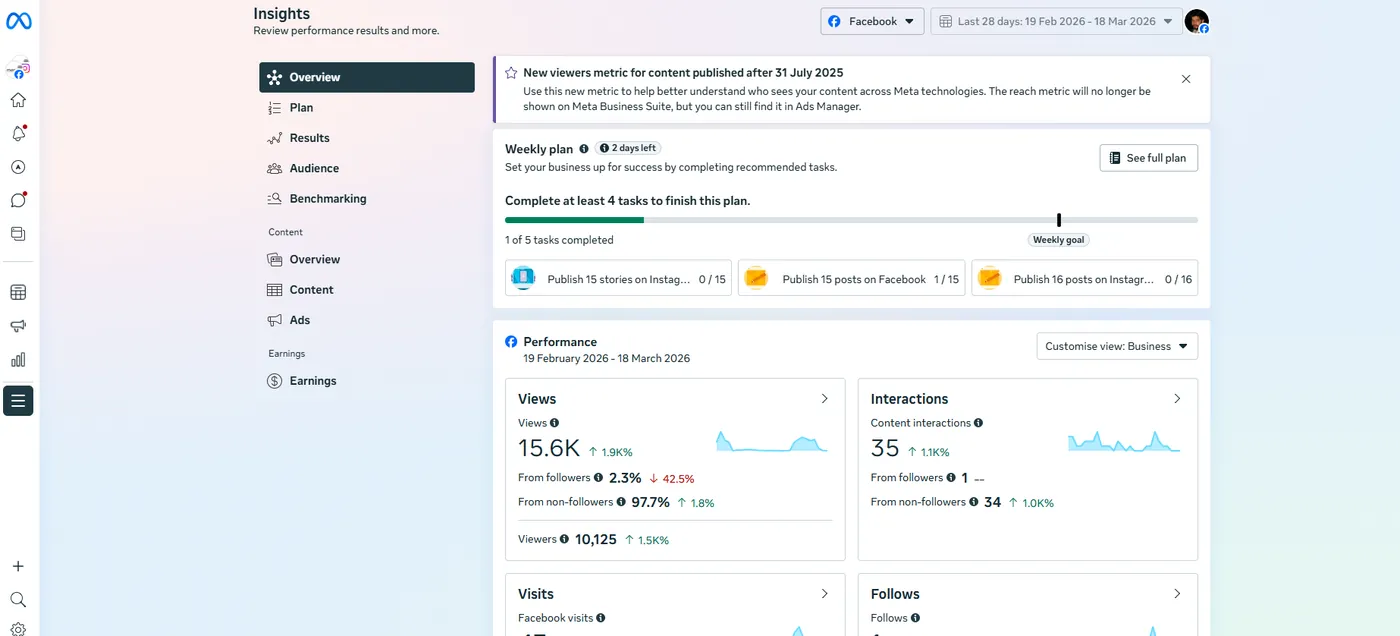Click the Content interactions value 35
This screenshot has height=636, width=1400.
tap(885, 449)
